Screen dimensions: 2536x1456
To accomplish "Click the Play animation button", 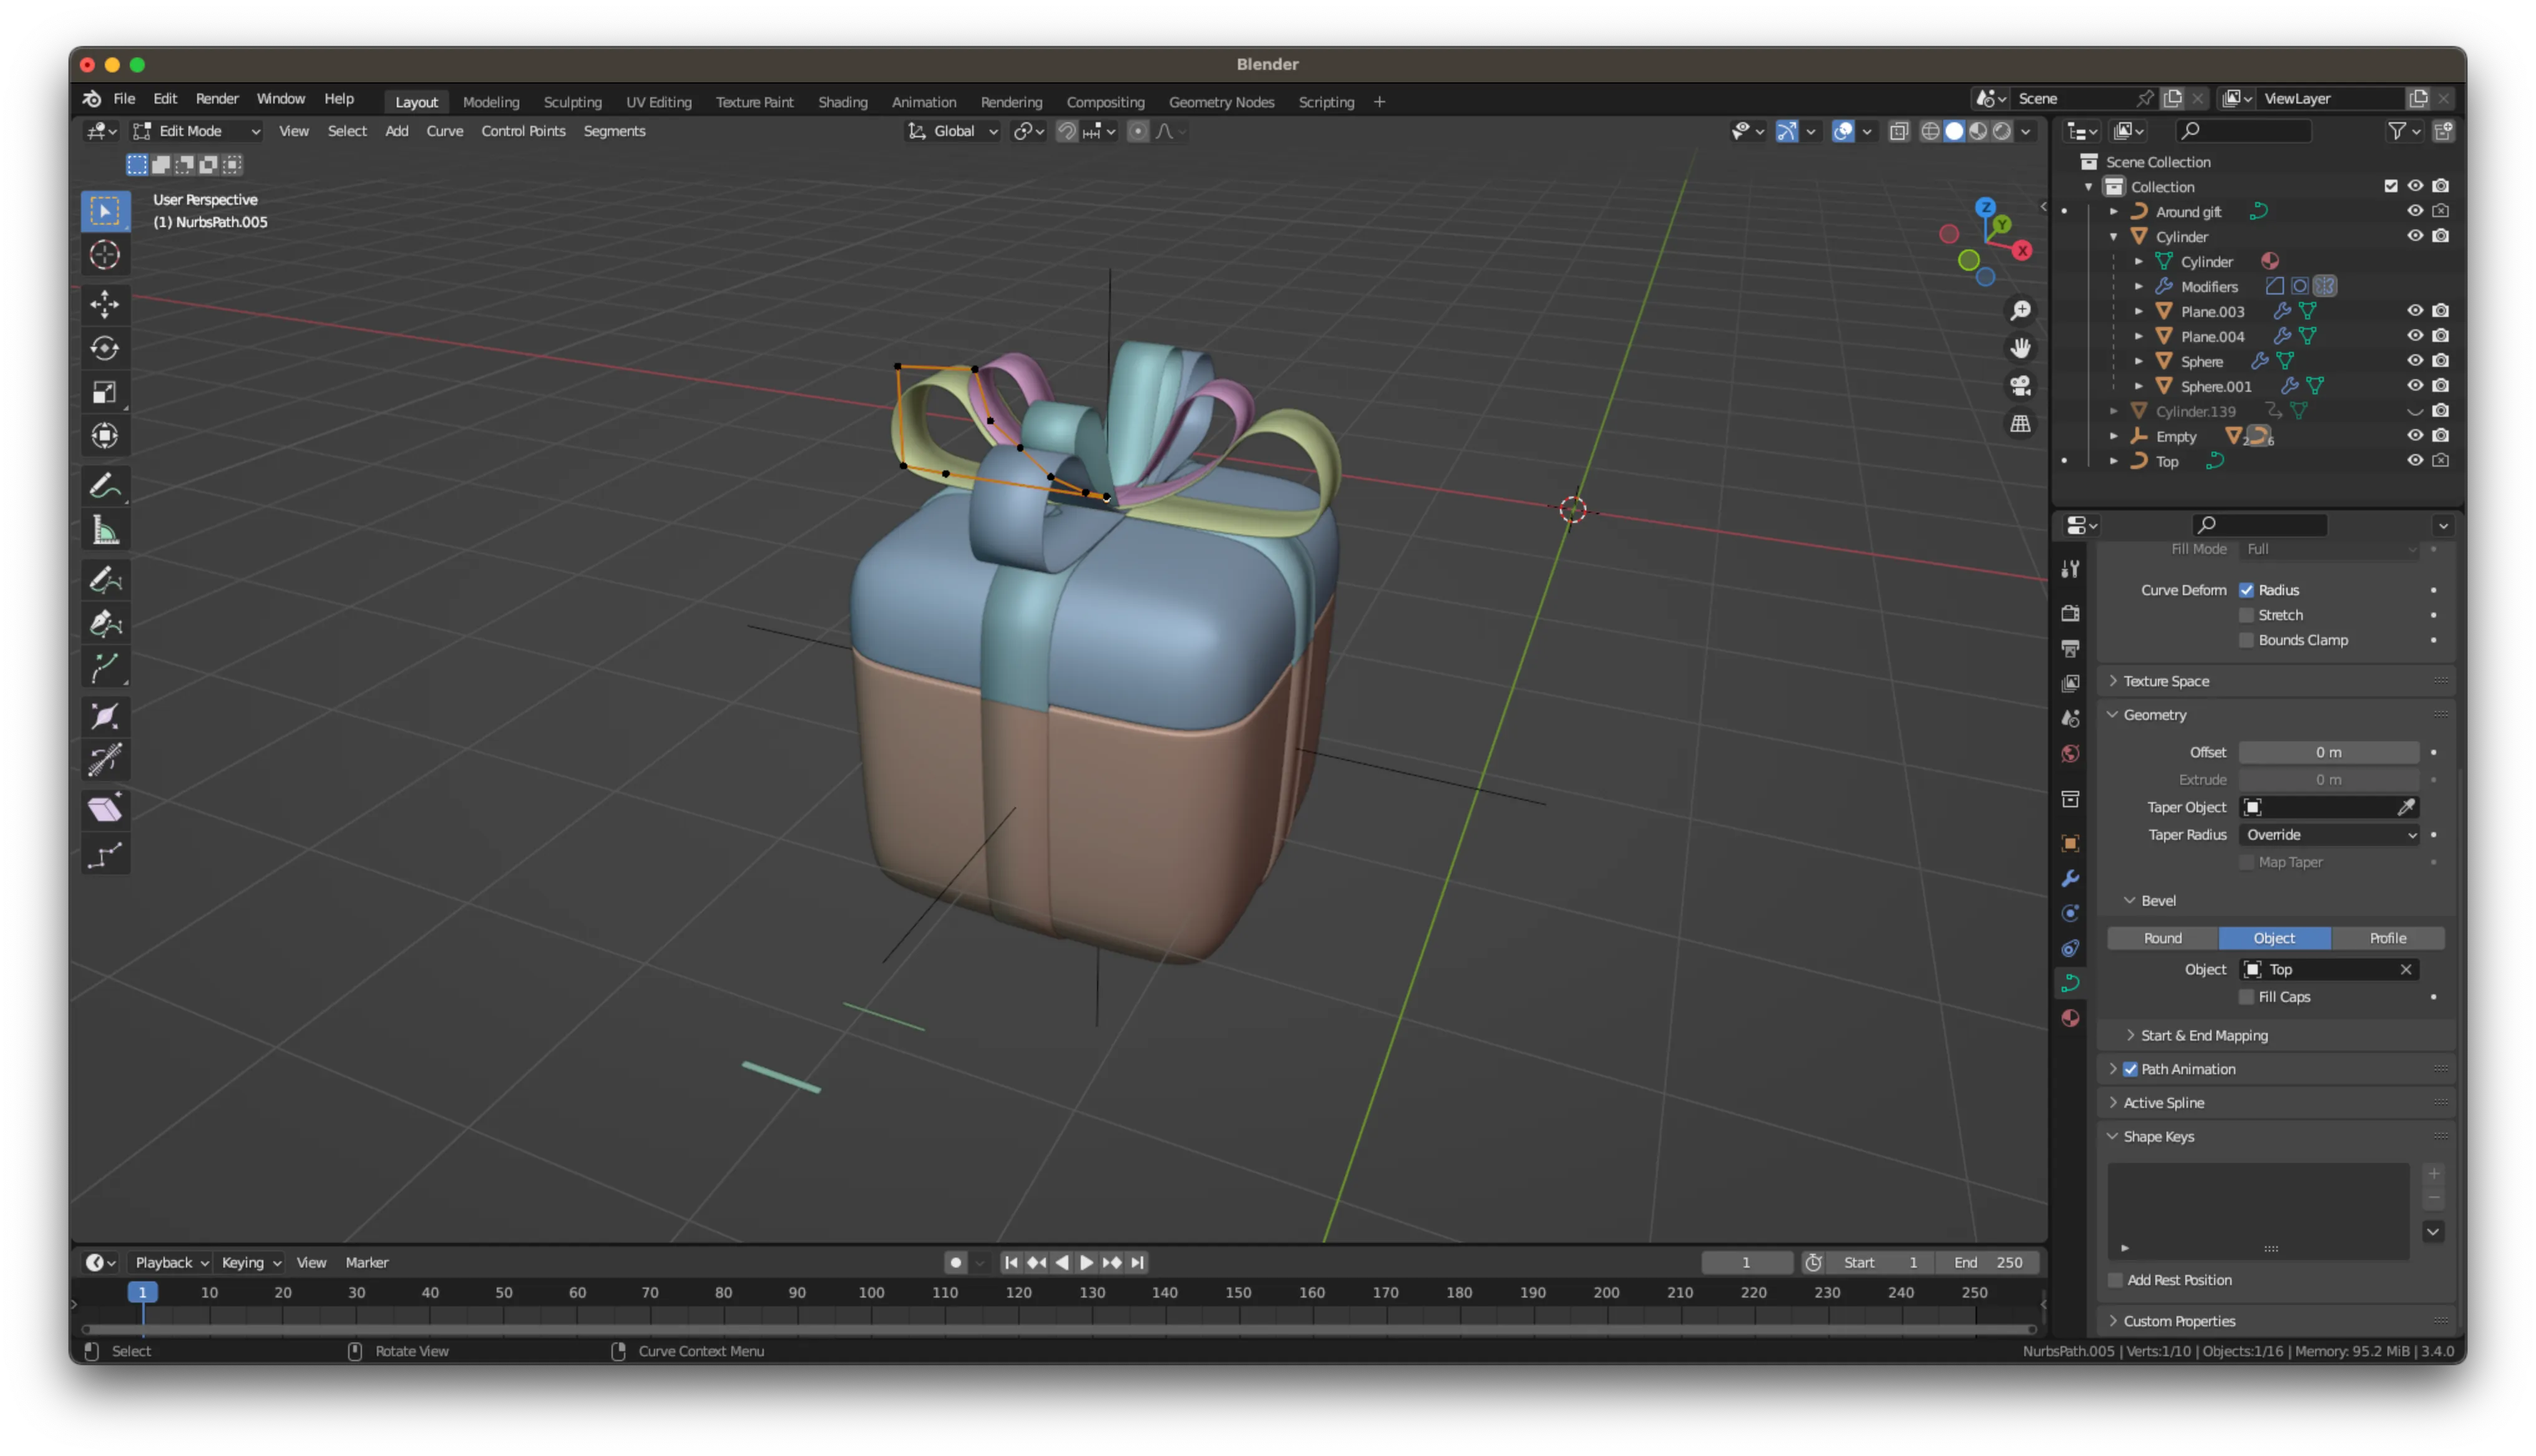I will point(1085,1263).
